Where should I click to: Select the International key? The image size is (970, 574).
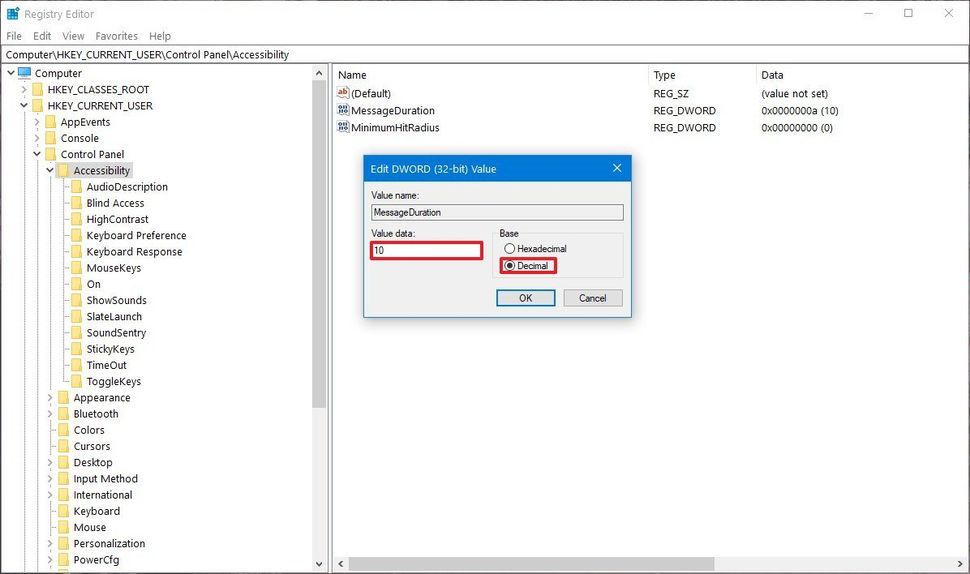click(x=103, y=495)
